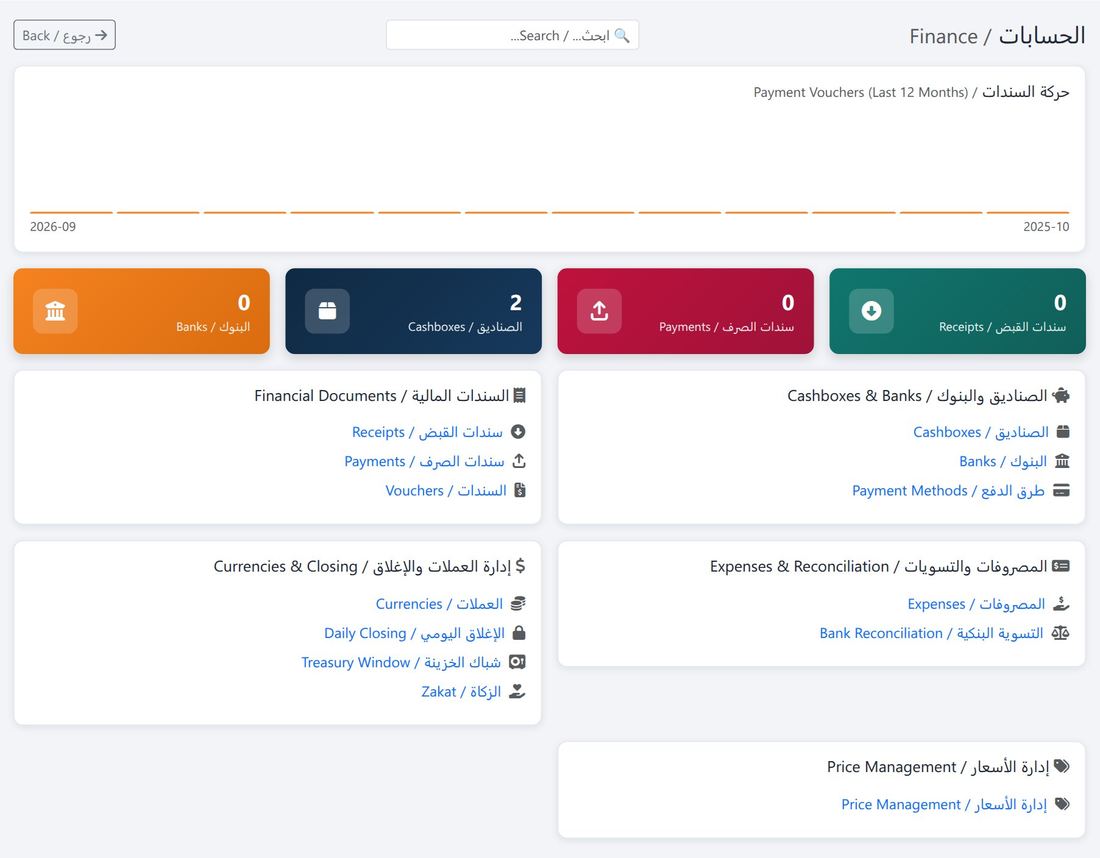Open the Daily Closing / الإغلاق اليومي link

(415, 634)
